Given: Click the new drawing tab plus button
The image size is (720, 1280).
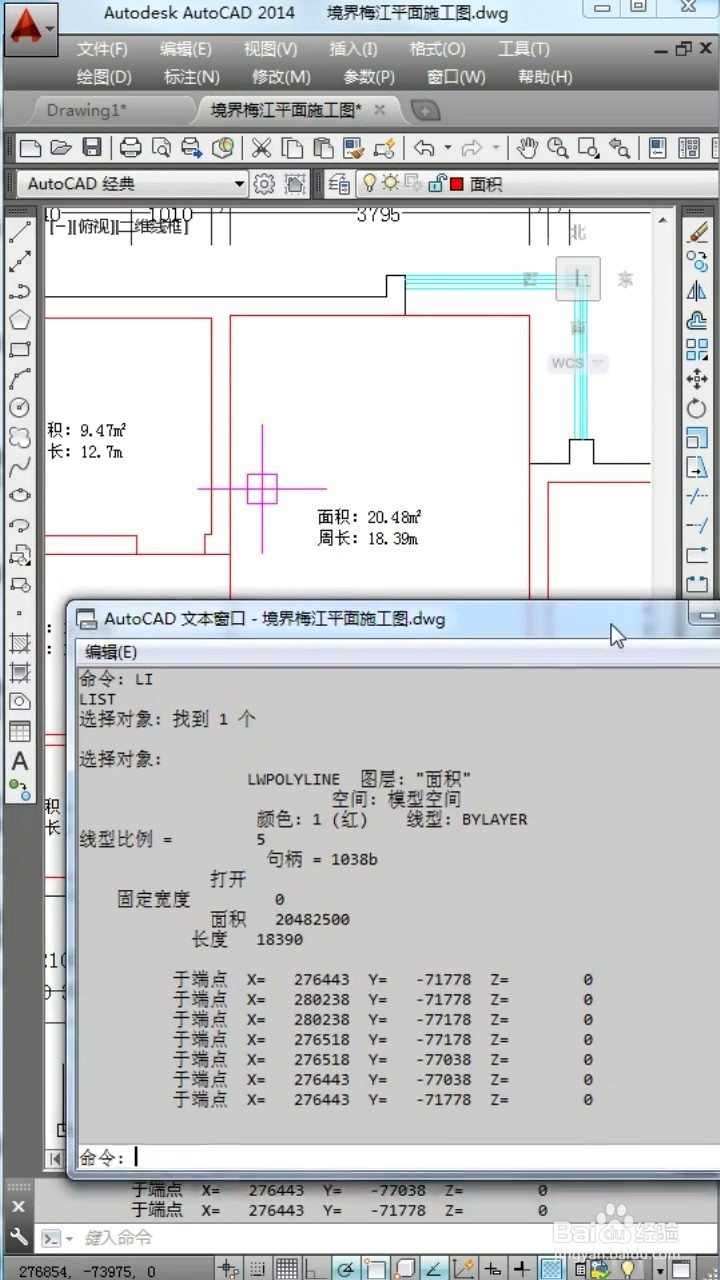Looking at the screenshot, I should (x=425, y=110).
